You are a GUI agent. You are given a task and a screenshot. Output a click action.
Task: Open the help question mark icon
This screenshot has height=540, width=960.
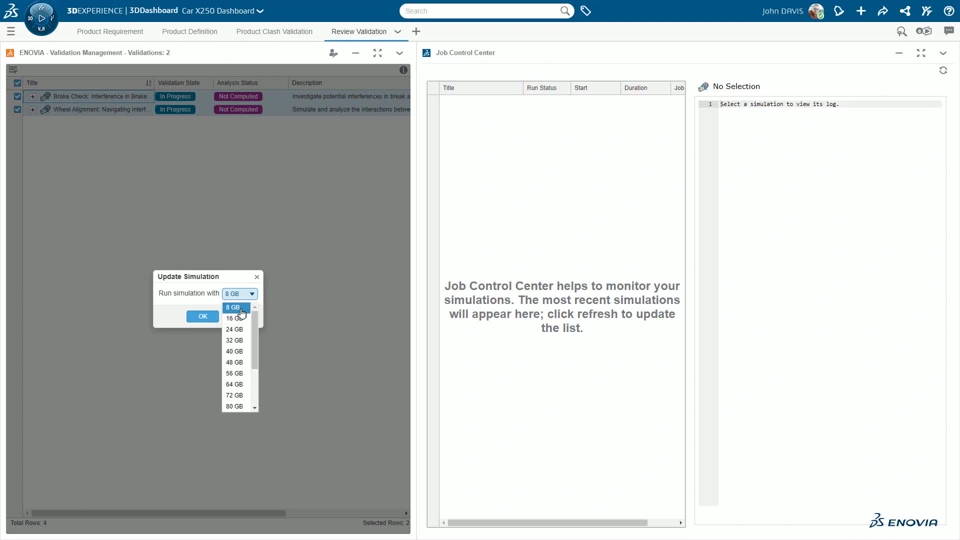point(948,10)
